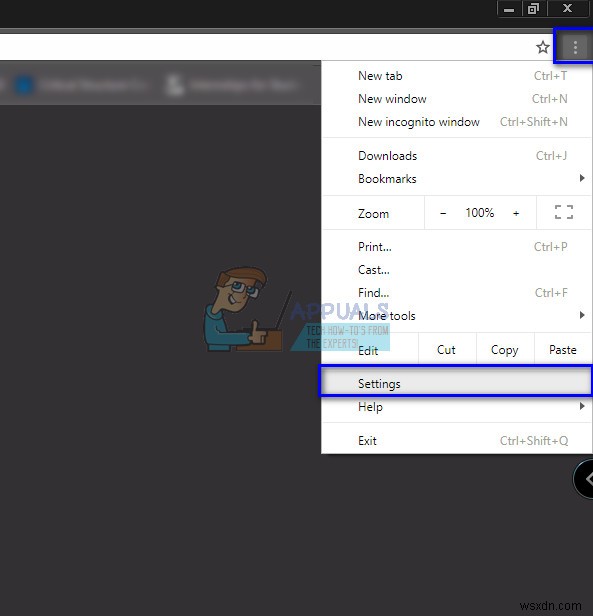593x616 pixels.
Task: Choose New window menu entry
Action: (457, 99)
